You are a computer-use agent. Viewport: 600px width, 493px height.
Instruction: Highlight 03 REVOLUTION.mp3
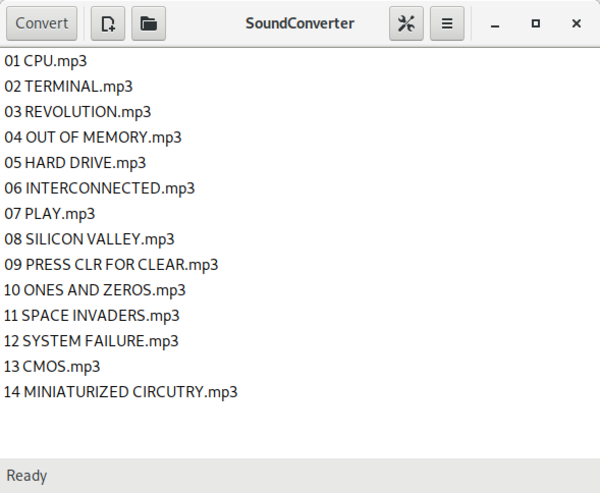pos(77,111)
